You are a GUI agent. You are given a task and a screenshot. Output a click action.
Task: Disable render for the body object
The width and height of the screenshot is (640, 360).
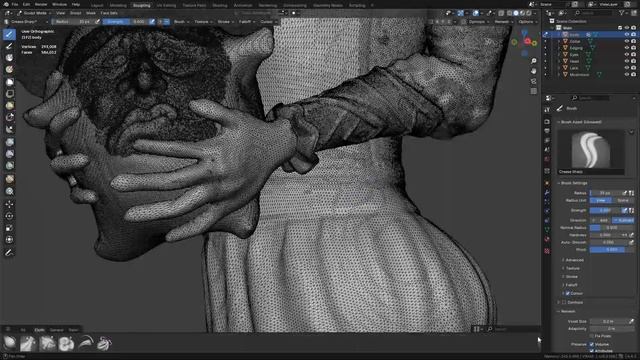633,35
